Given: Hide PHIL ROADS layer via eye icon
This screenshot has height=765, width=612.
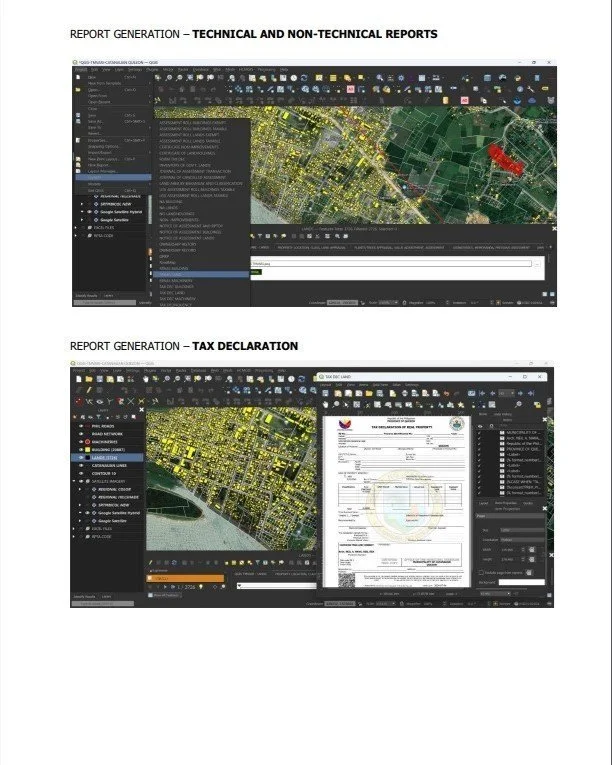Looking at the screenshot, I should (81, 426).
